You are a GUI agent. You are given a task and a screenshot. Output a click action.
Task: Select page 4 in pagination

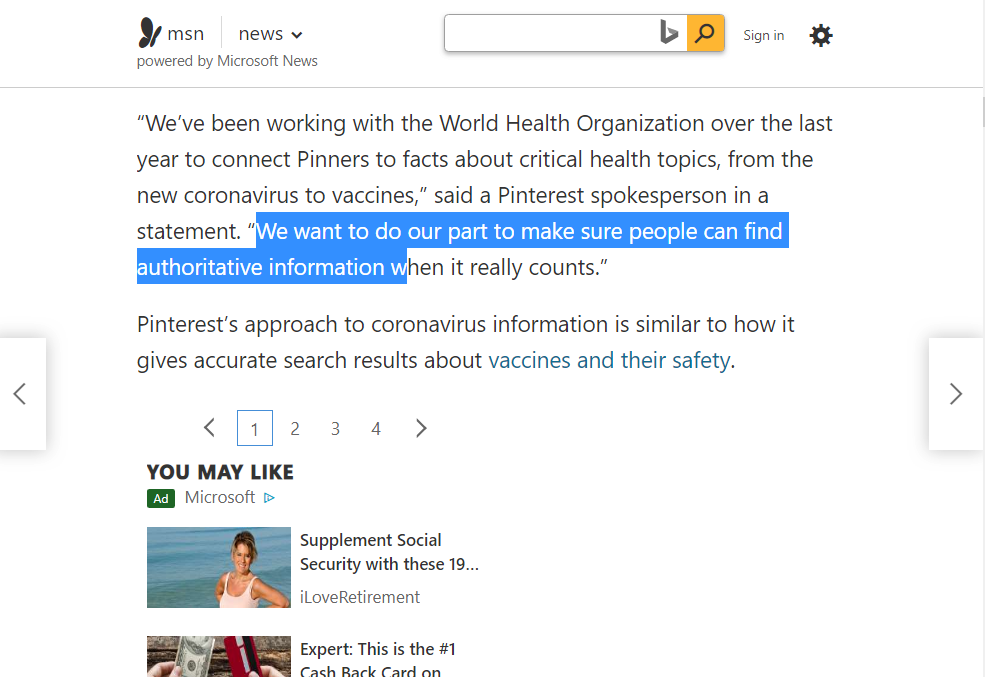pos(376,429)
